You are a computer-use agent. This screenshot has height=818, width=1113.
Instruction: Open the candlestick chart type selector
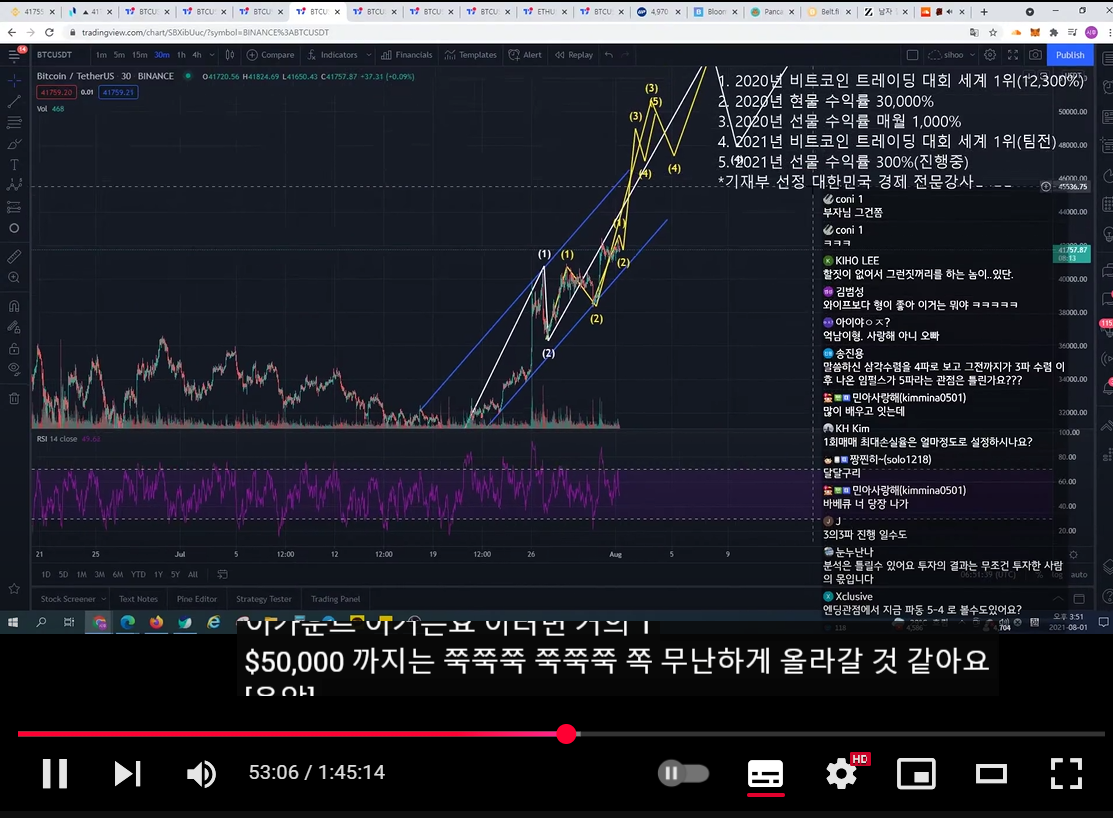coord(230,55)
